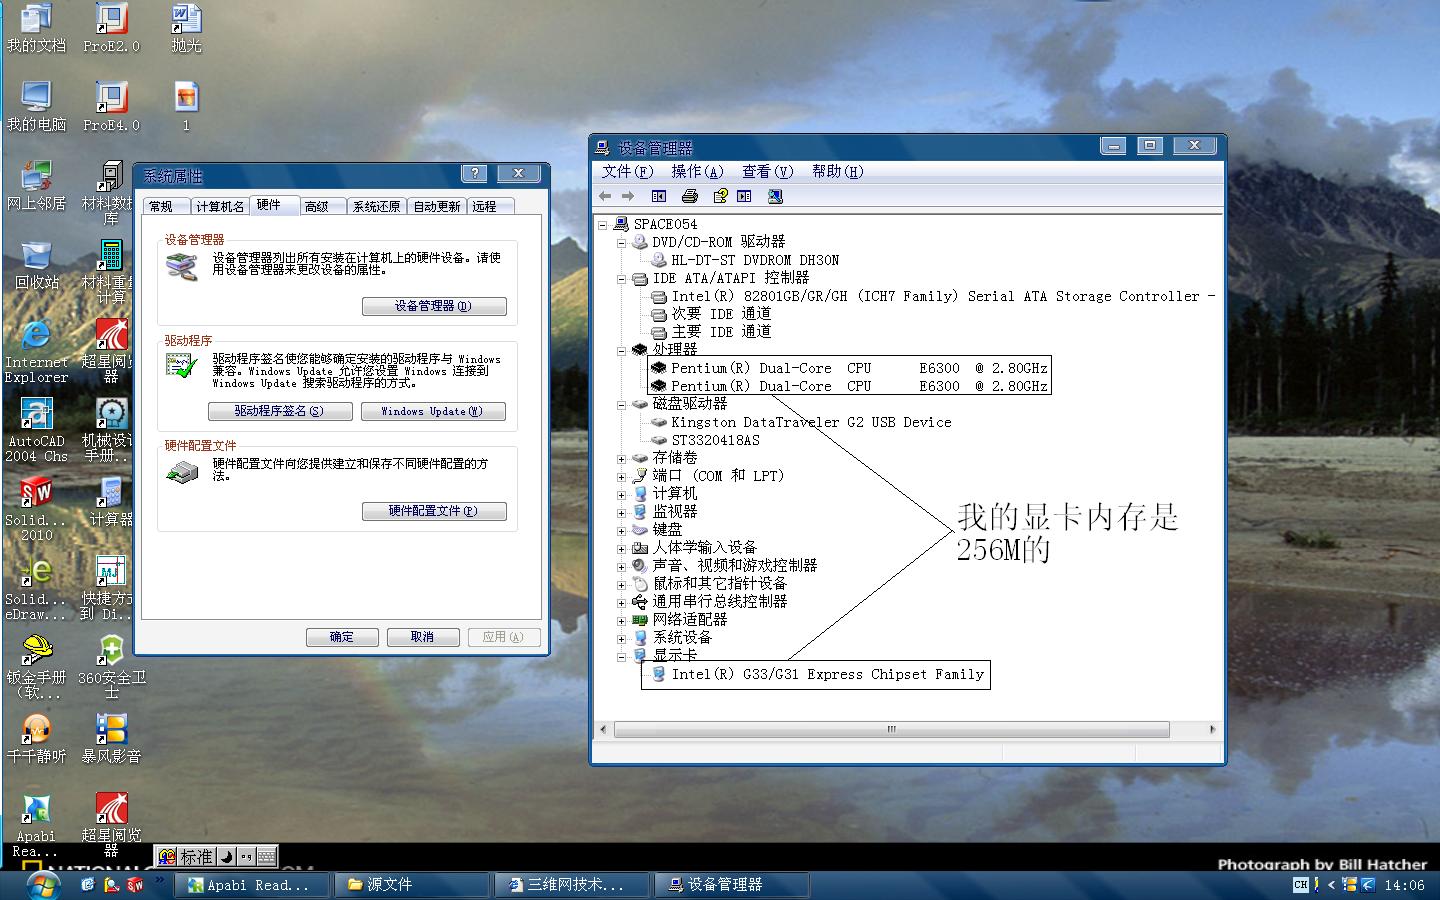Image resolution: width=1440 pixels, height=900 pixels.
Task: Open Properties help icon in Device Manager toolbar
Action: pyautogui.click(x=719, y=197)
